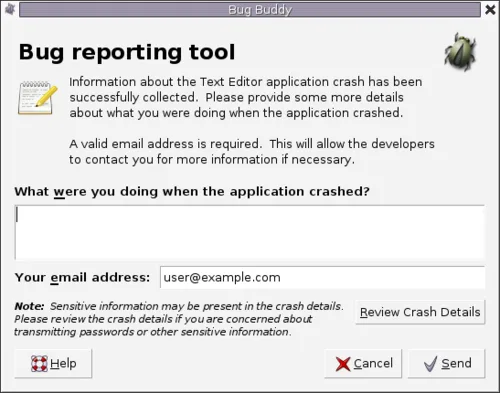
Task: Click the Send button
Action: point(446,363)
